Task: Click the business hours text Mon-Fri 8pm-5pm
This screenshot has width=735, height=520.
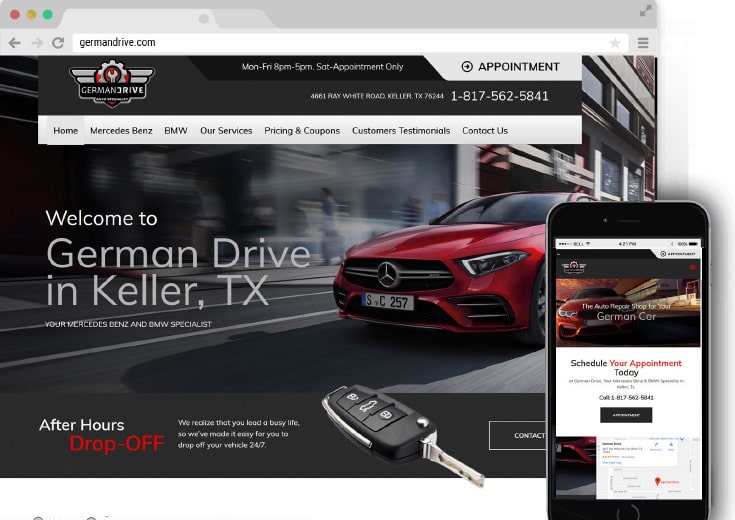Action: [322, 67]
